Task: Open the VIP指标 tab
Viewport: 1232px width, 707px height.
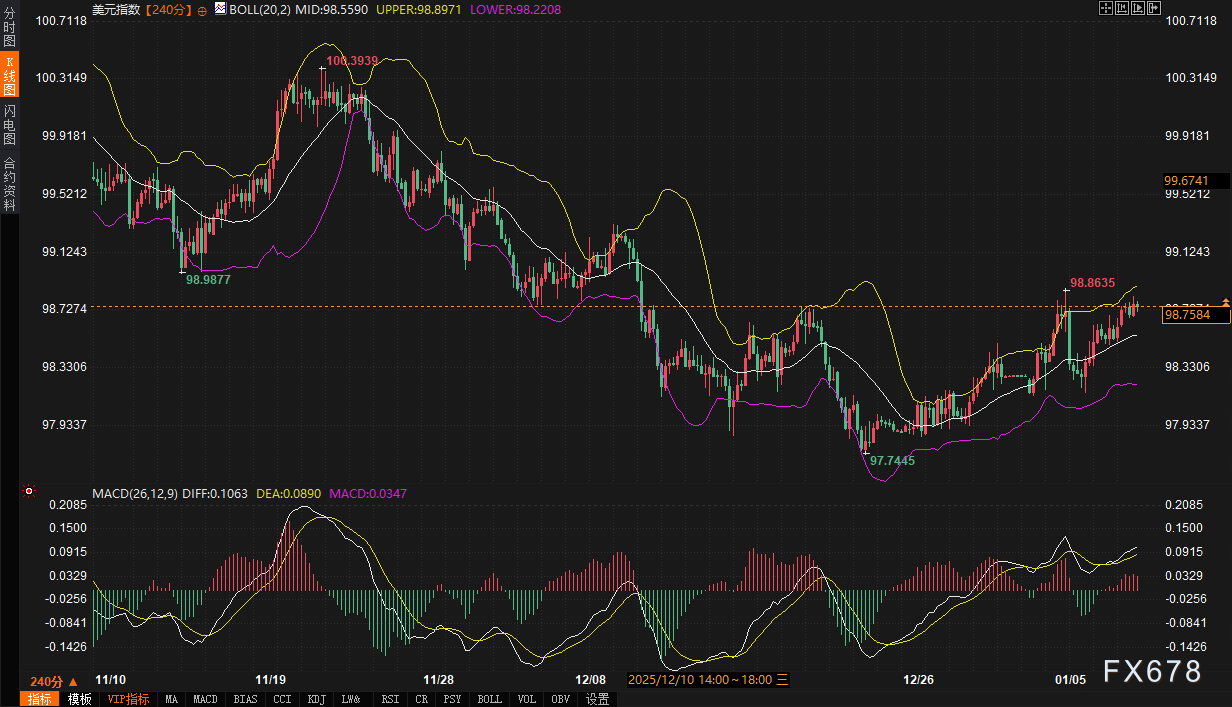Action: coord(128,699)
